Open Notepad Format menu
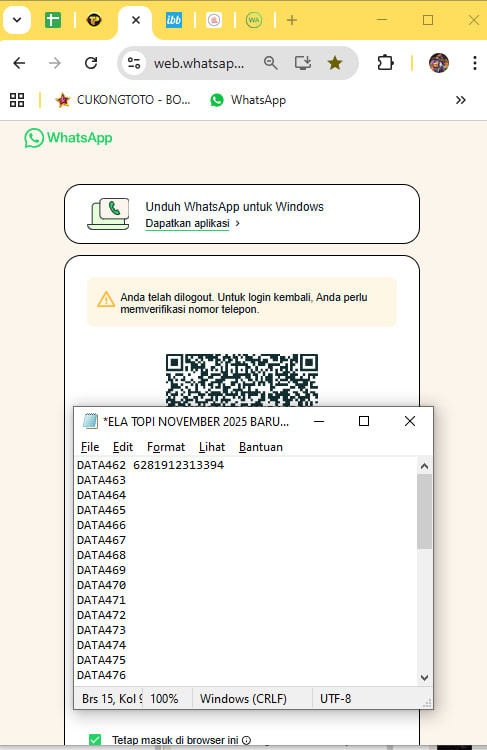 click(166, 447)
